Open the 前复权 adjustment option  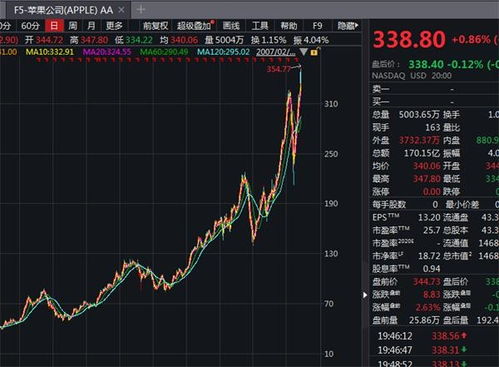point(155,26)
